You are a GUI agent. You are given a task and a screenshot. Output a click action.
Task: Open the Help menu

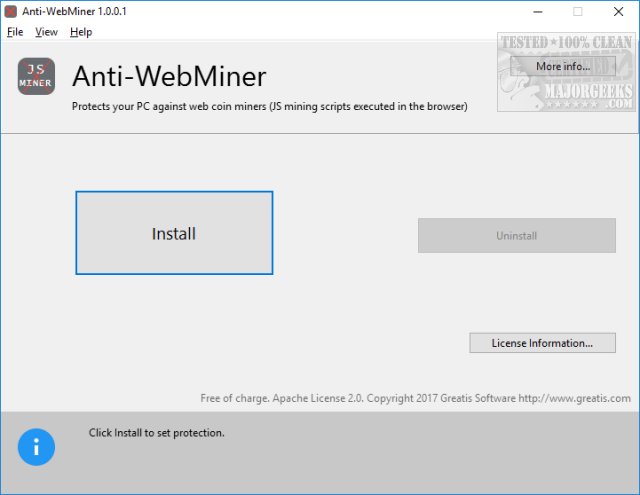click(x=81, y=32)
